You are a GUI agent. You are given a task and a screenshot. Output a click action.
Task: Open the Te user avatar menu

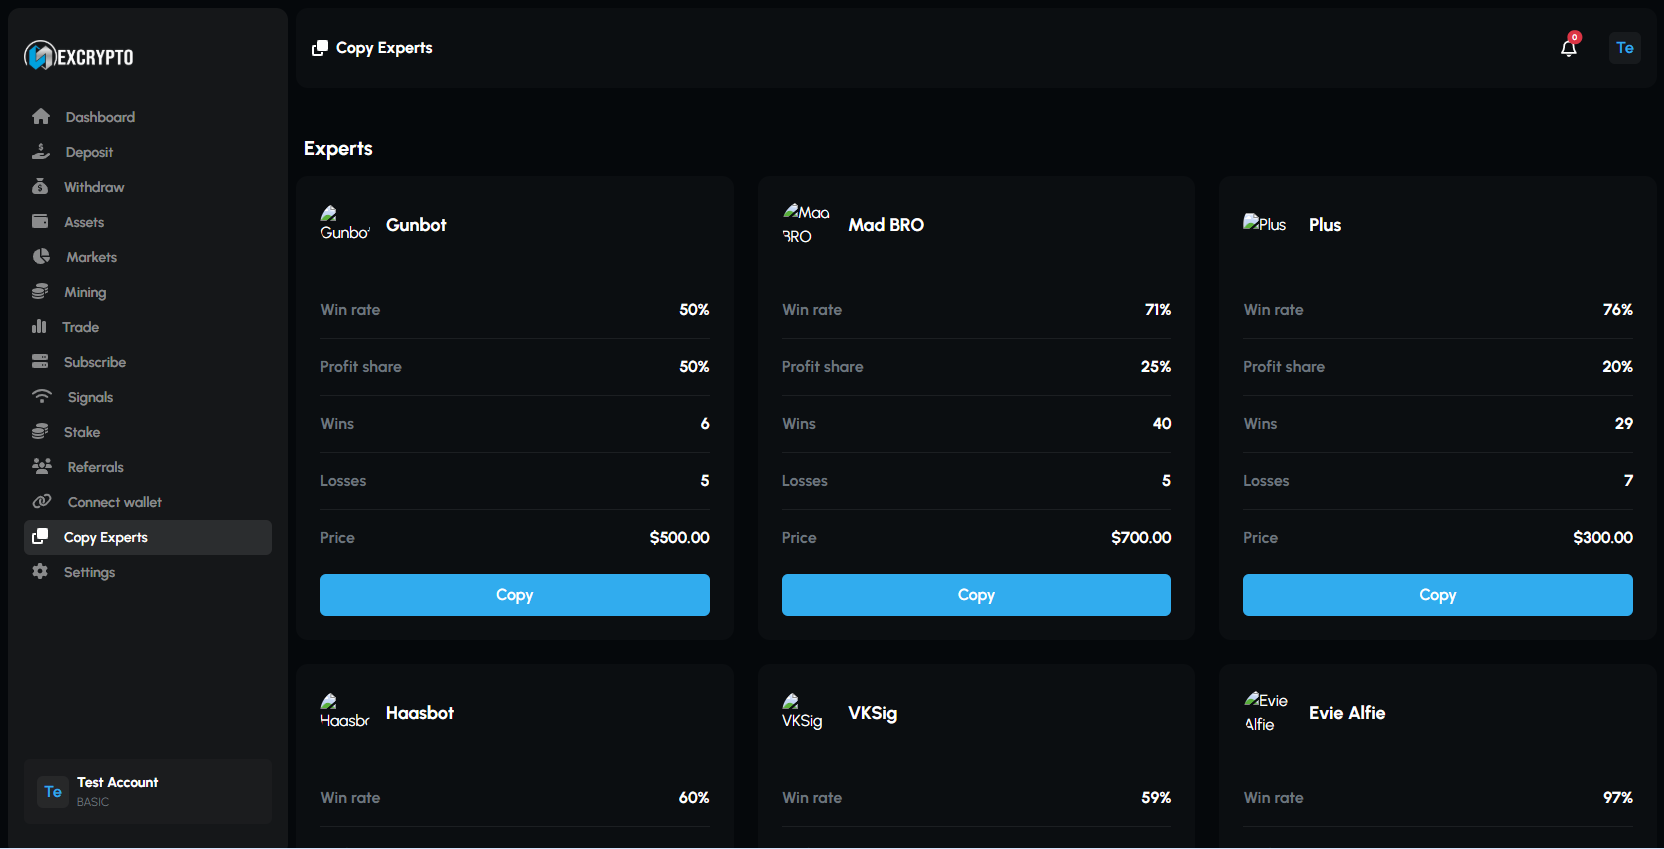point(1625,48)
